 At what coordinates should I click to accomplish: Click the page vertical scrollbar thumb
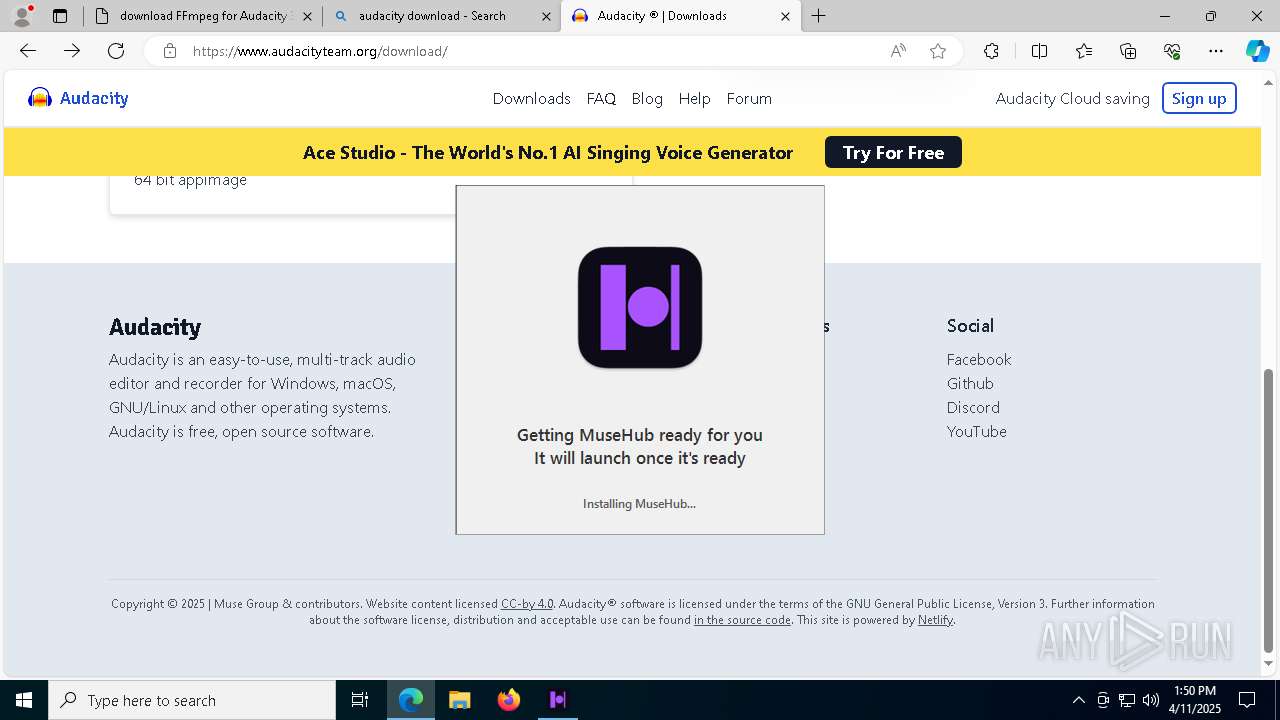tap(1269, 510)
